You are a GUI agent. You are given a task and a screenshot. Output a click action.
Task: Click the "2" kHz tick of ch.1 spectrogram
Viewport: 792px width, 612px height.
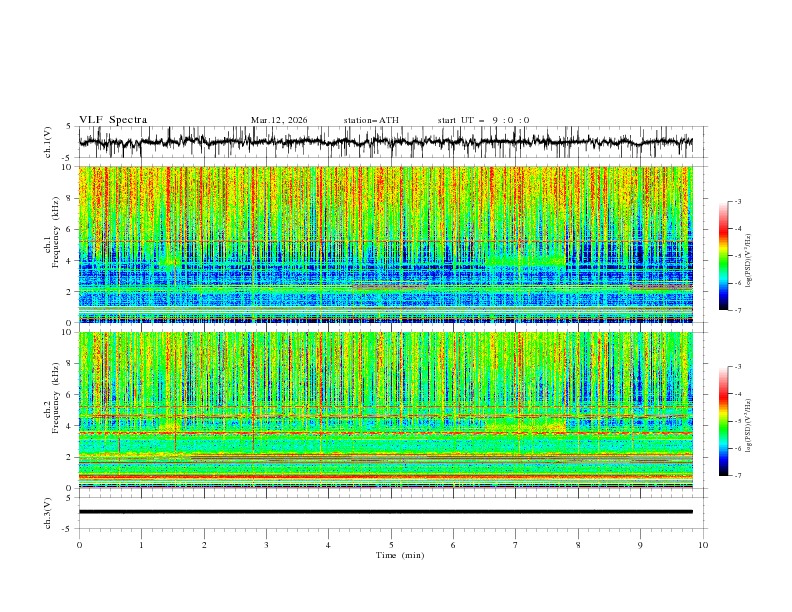pyautogui.click(x=70, y=291)
